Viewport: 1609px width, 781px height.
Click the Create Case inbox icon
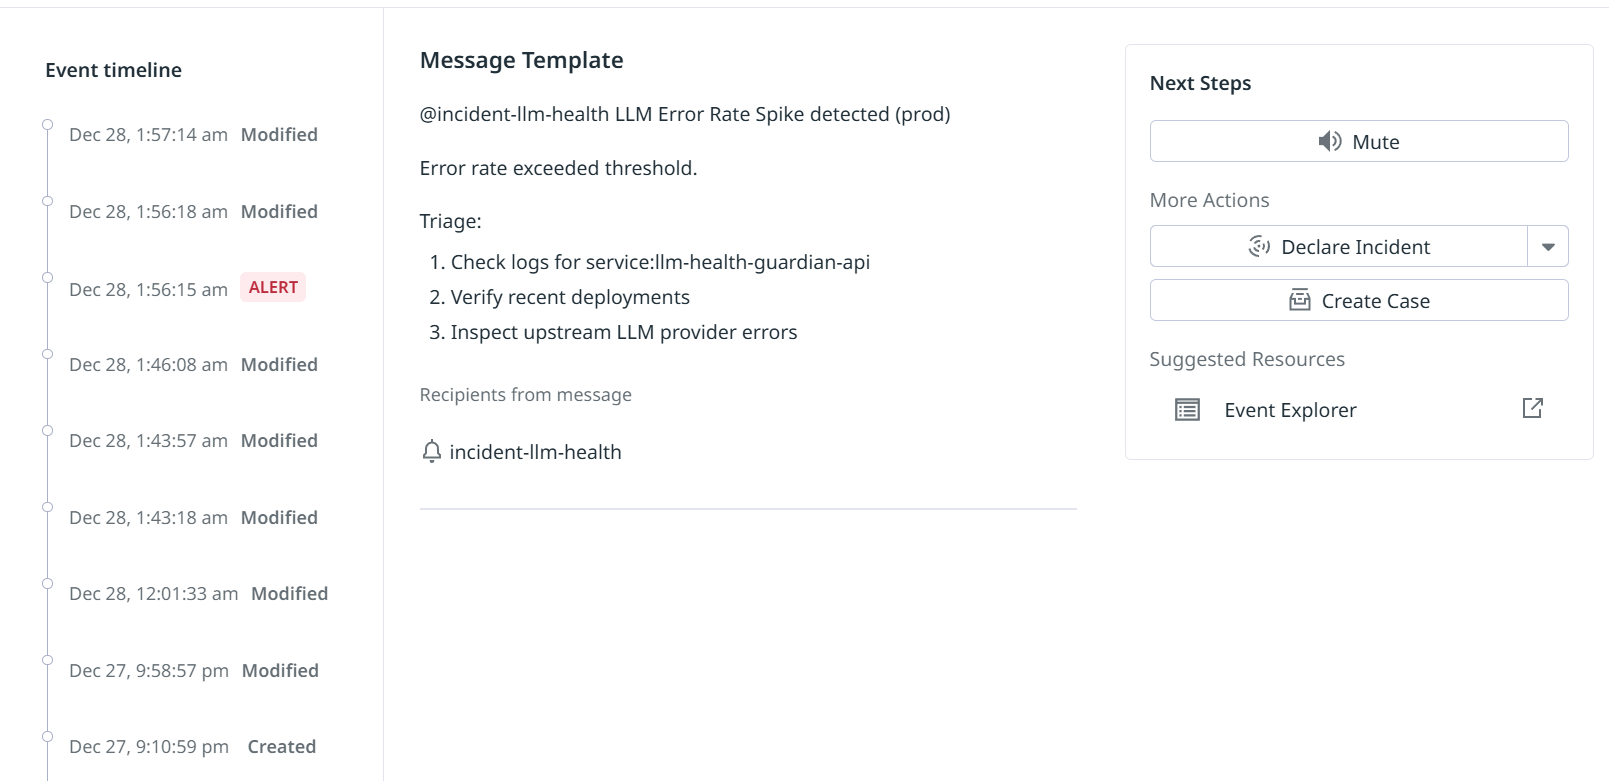click(1299, 300)
